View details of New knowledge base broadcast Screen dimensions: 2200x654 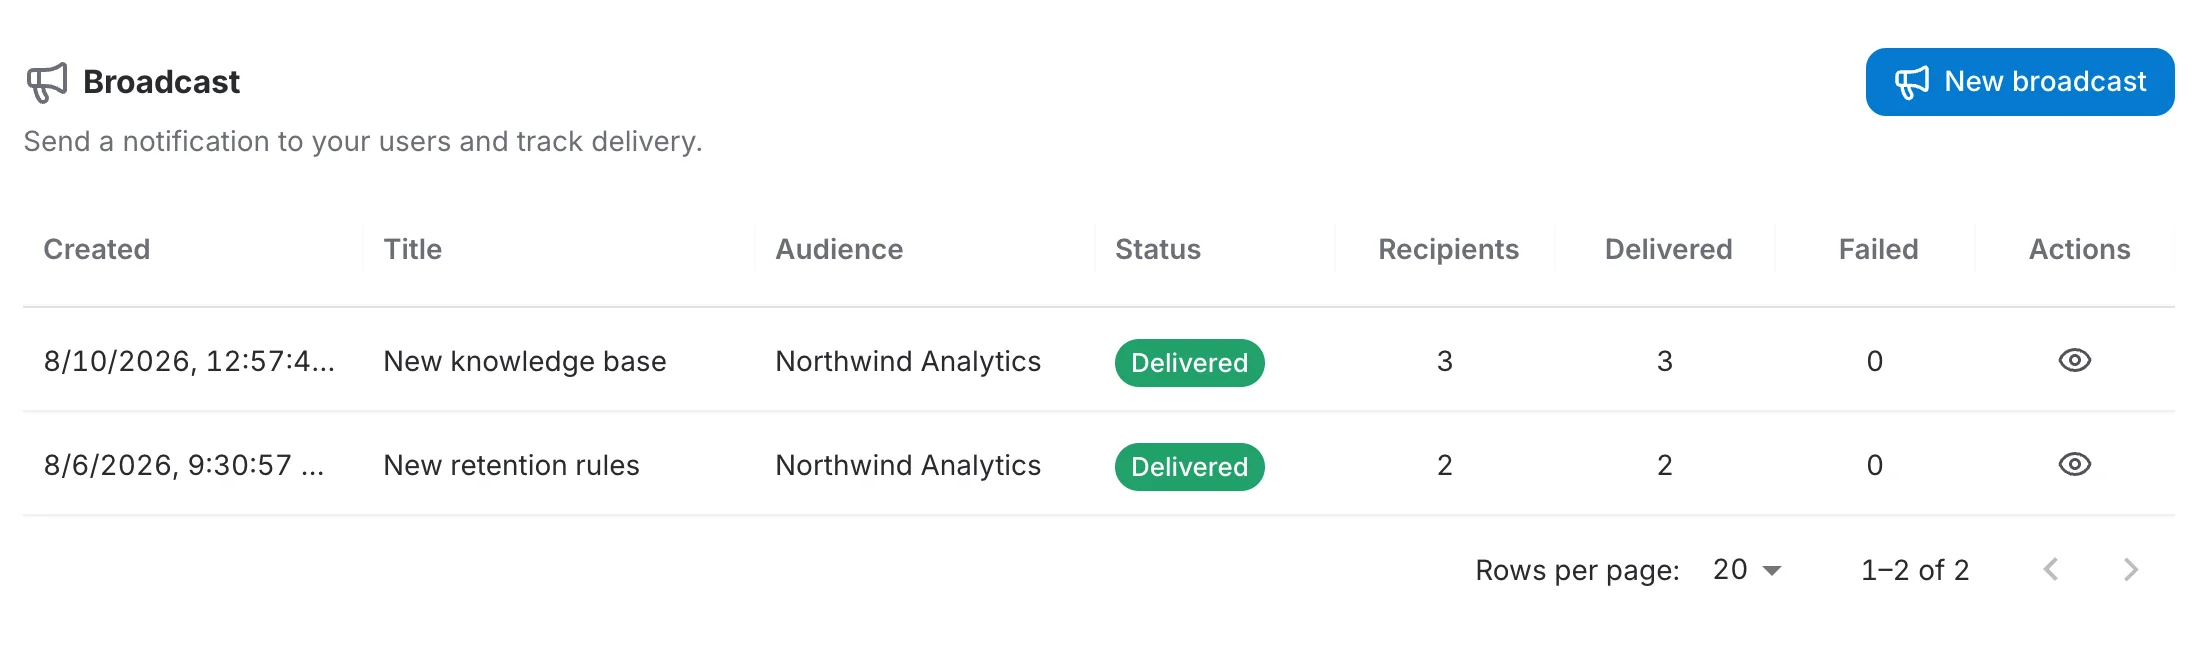click(2075, 360)
